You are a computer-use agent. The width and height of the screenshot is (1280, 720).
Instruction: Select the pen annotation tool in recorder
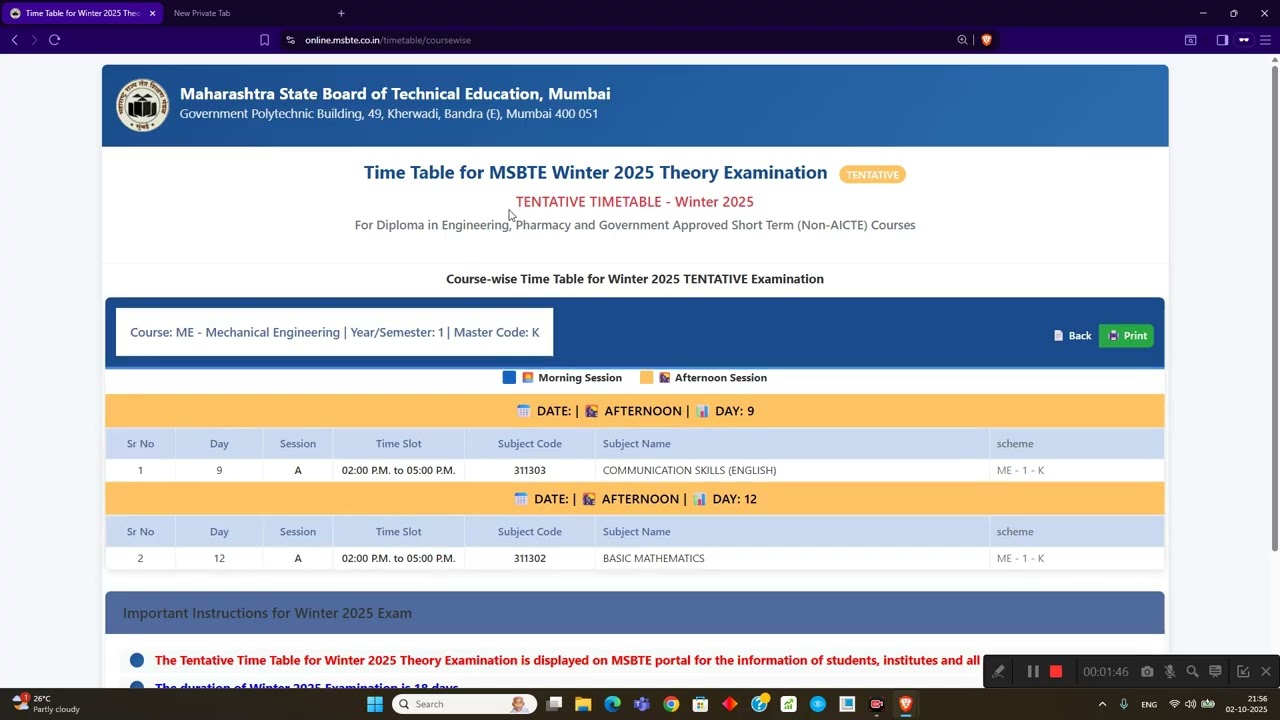tap(998, 672)
